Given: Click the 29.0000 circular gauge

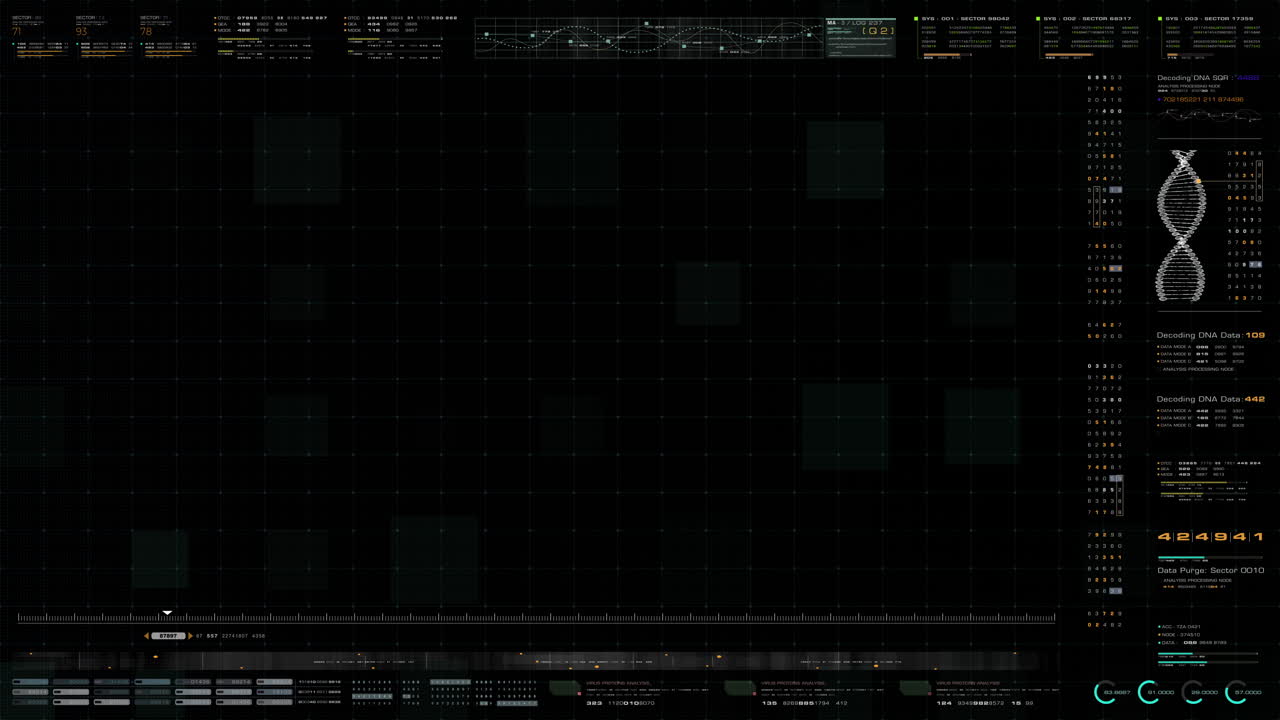Looking at the screenshot, I should coord(1193,692).
